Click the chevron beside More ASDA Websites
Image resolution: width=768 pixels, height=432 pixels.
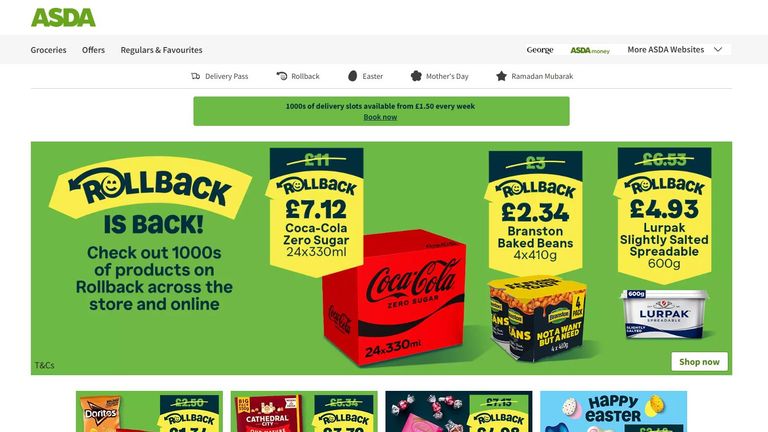coord(718,49)
